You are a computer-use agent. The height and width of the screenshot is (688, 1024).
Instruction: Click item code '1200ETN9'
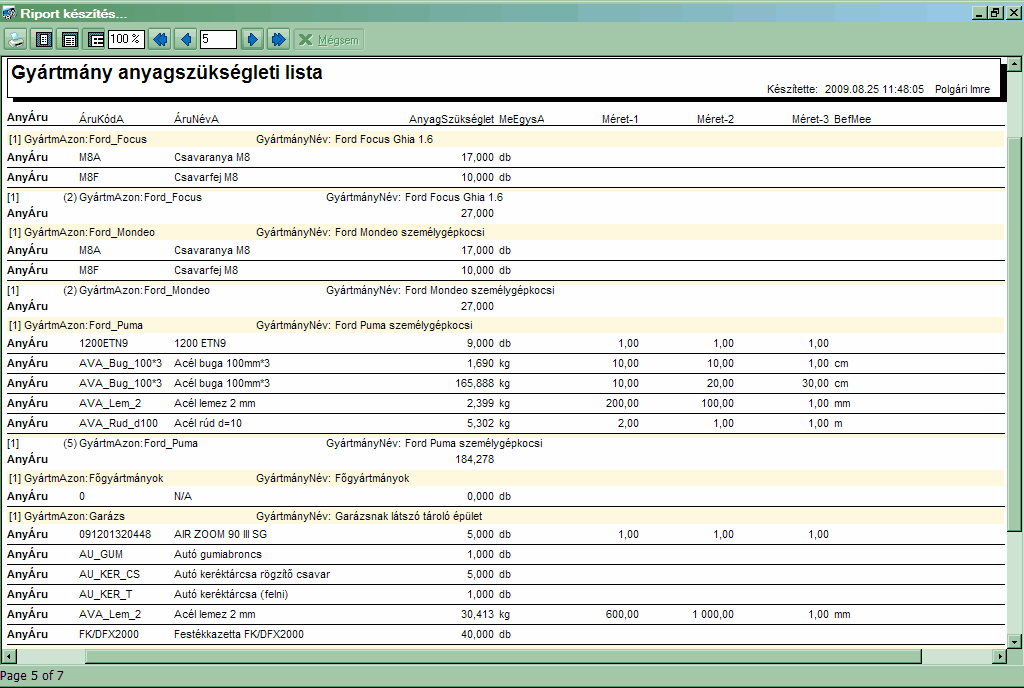pos(103,343)
